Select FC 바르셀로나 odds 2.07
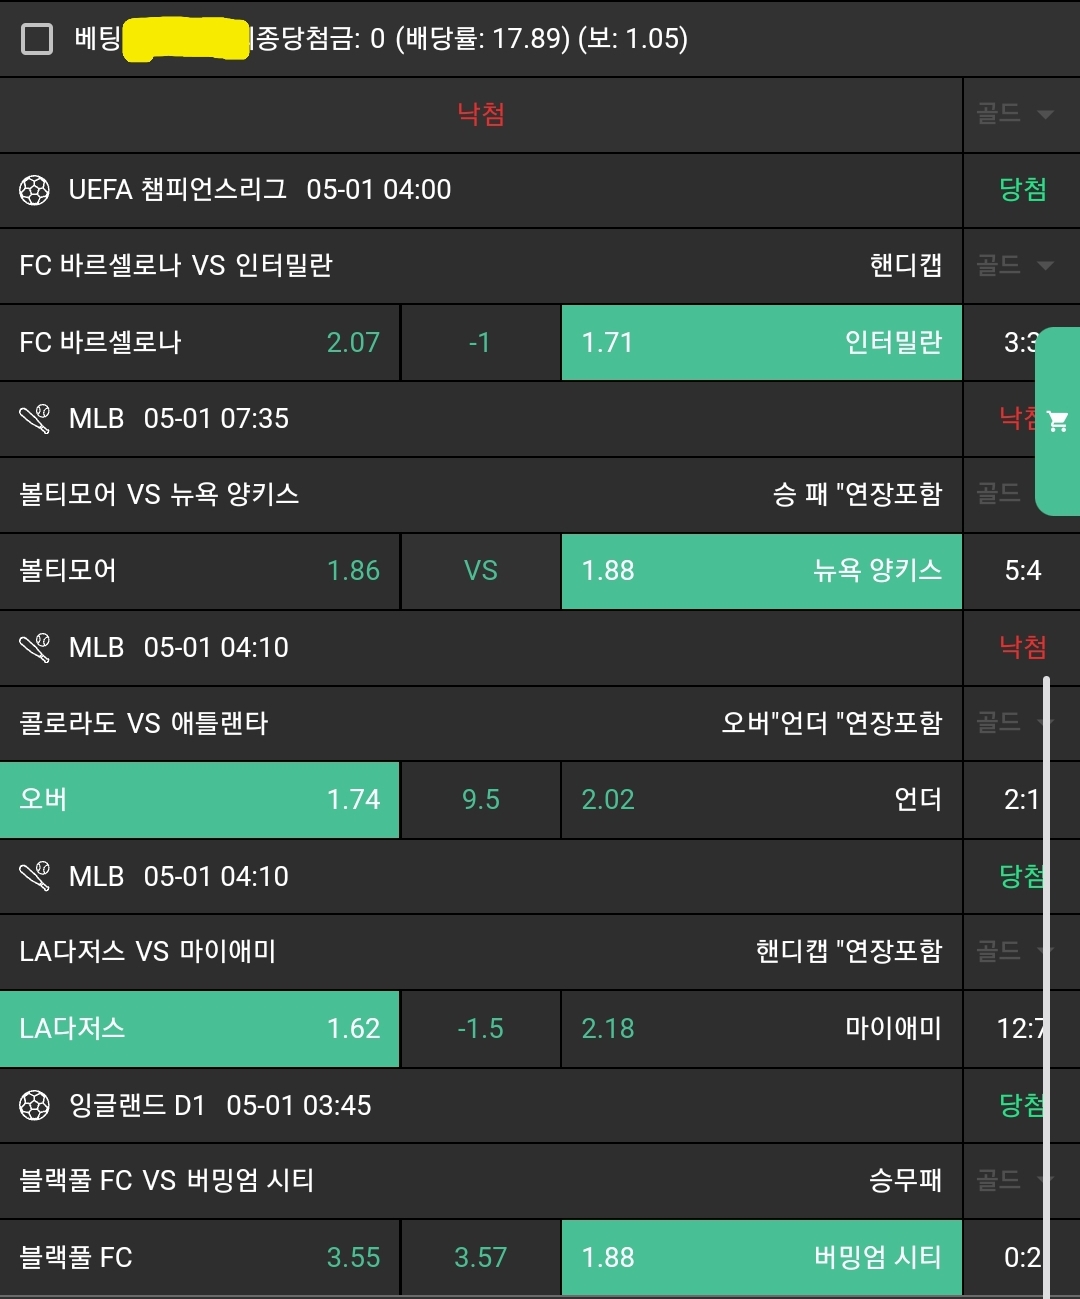The image size is (1080, 1299). [199, 343]
